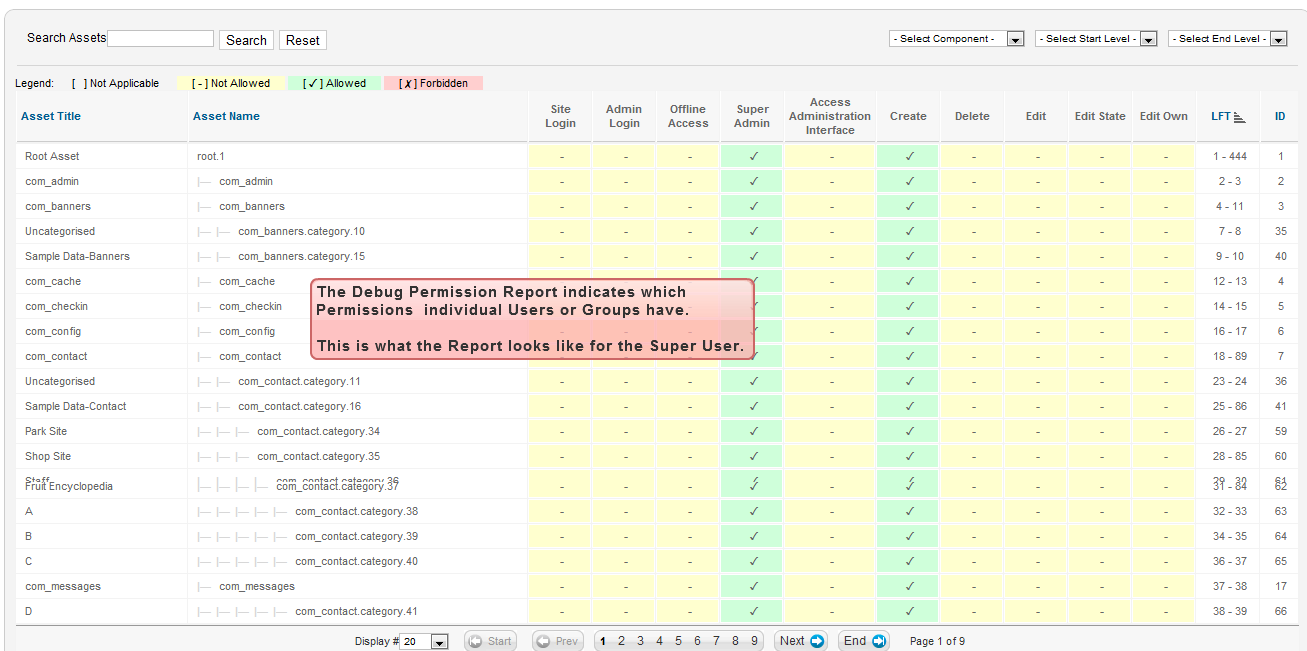Select com_checkin in the Asset Title column

pyautogui.click(x=56, y=306)
